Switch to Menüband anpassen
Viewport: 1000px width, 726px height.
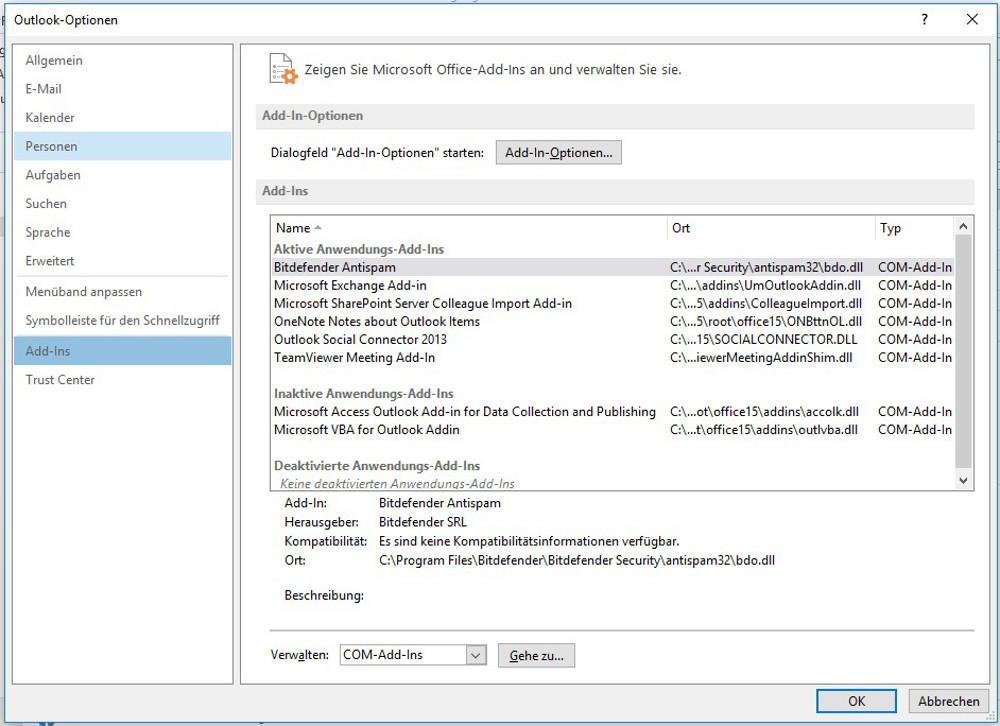coord(82,291)
